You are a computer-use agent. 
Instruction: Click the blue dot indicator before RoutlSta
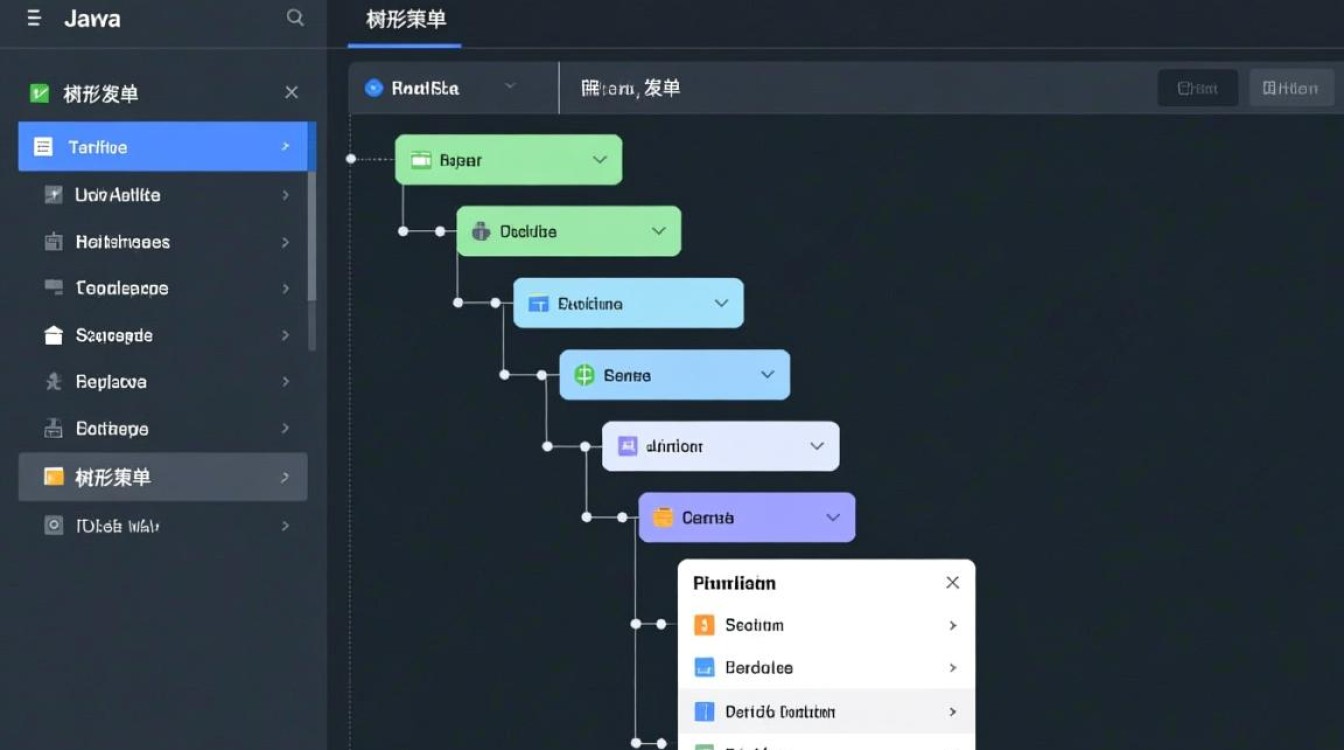[376, 88]
